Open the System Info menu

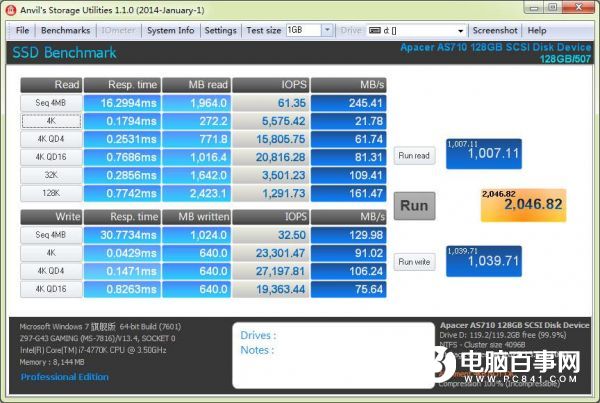click(x=171, y=30)
